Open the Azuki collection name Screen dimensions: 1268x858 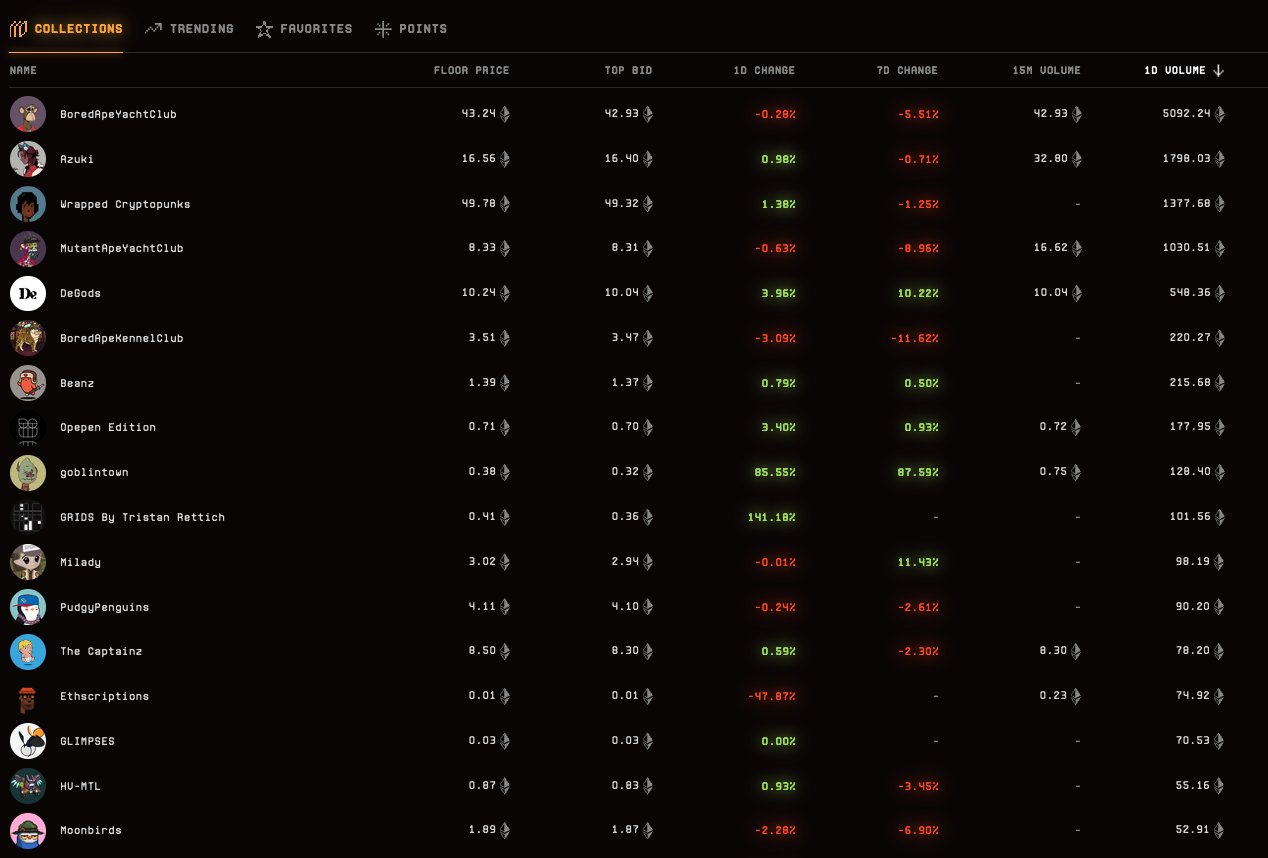point(77,159)
